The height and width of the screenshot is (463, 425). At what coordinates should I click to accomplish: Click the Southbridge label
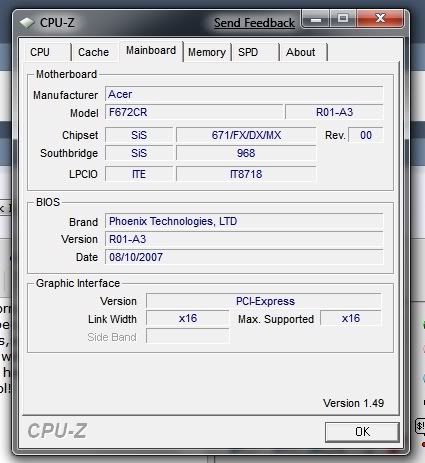[69, 153]
